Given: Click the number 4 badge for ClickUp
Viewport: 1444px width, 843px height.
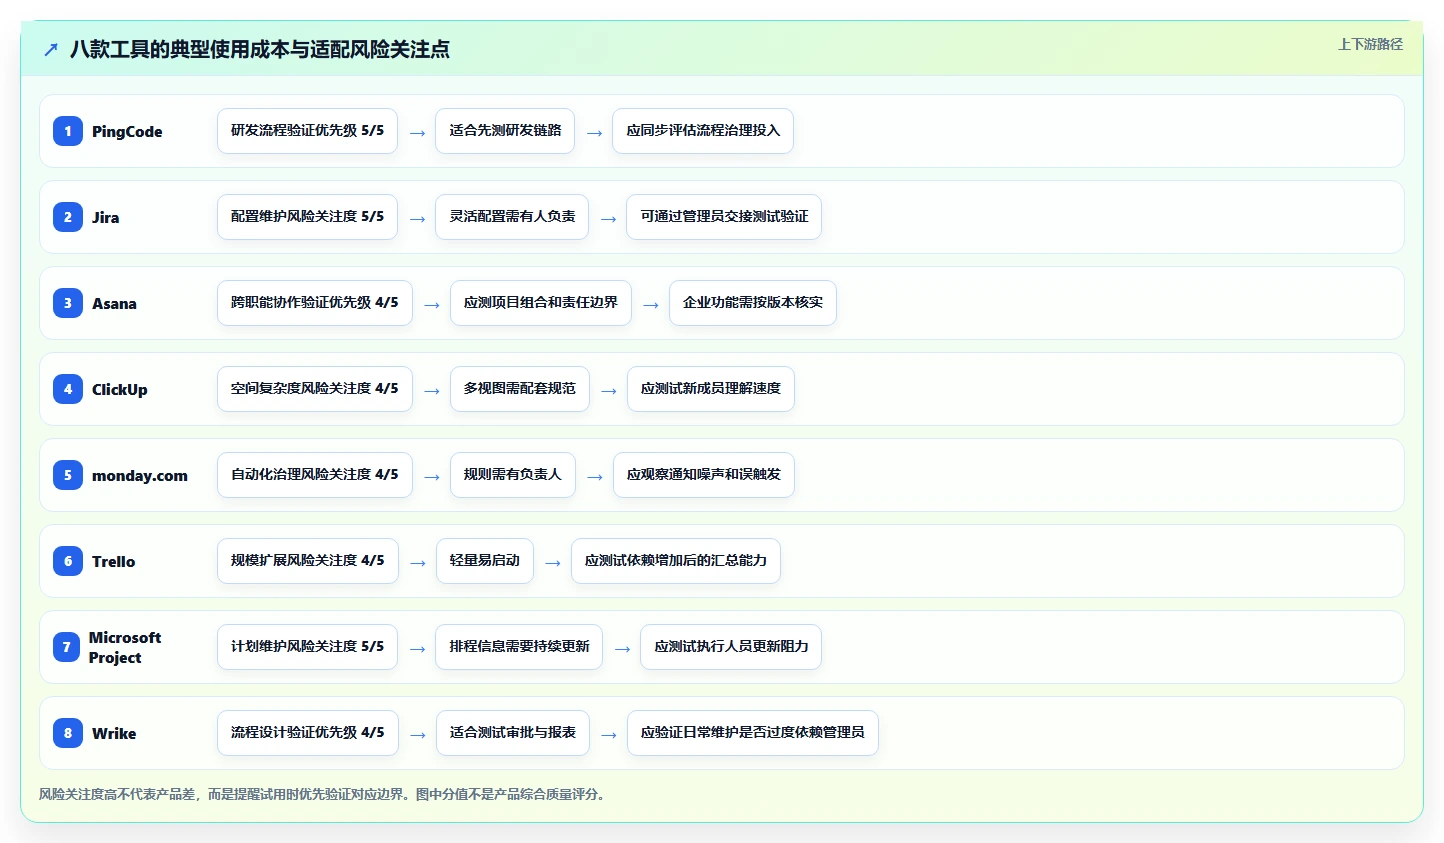Looking at the screenshot, I should [x=68, y=389].
